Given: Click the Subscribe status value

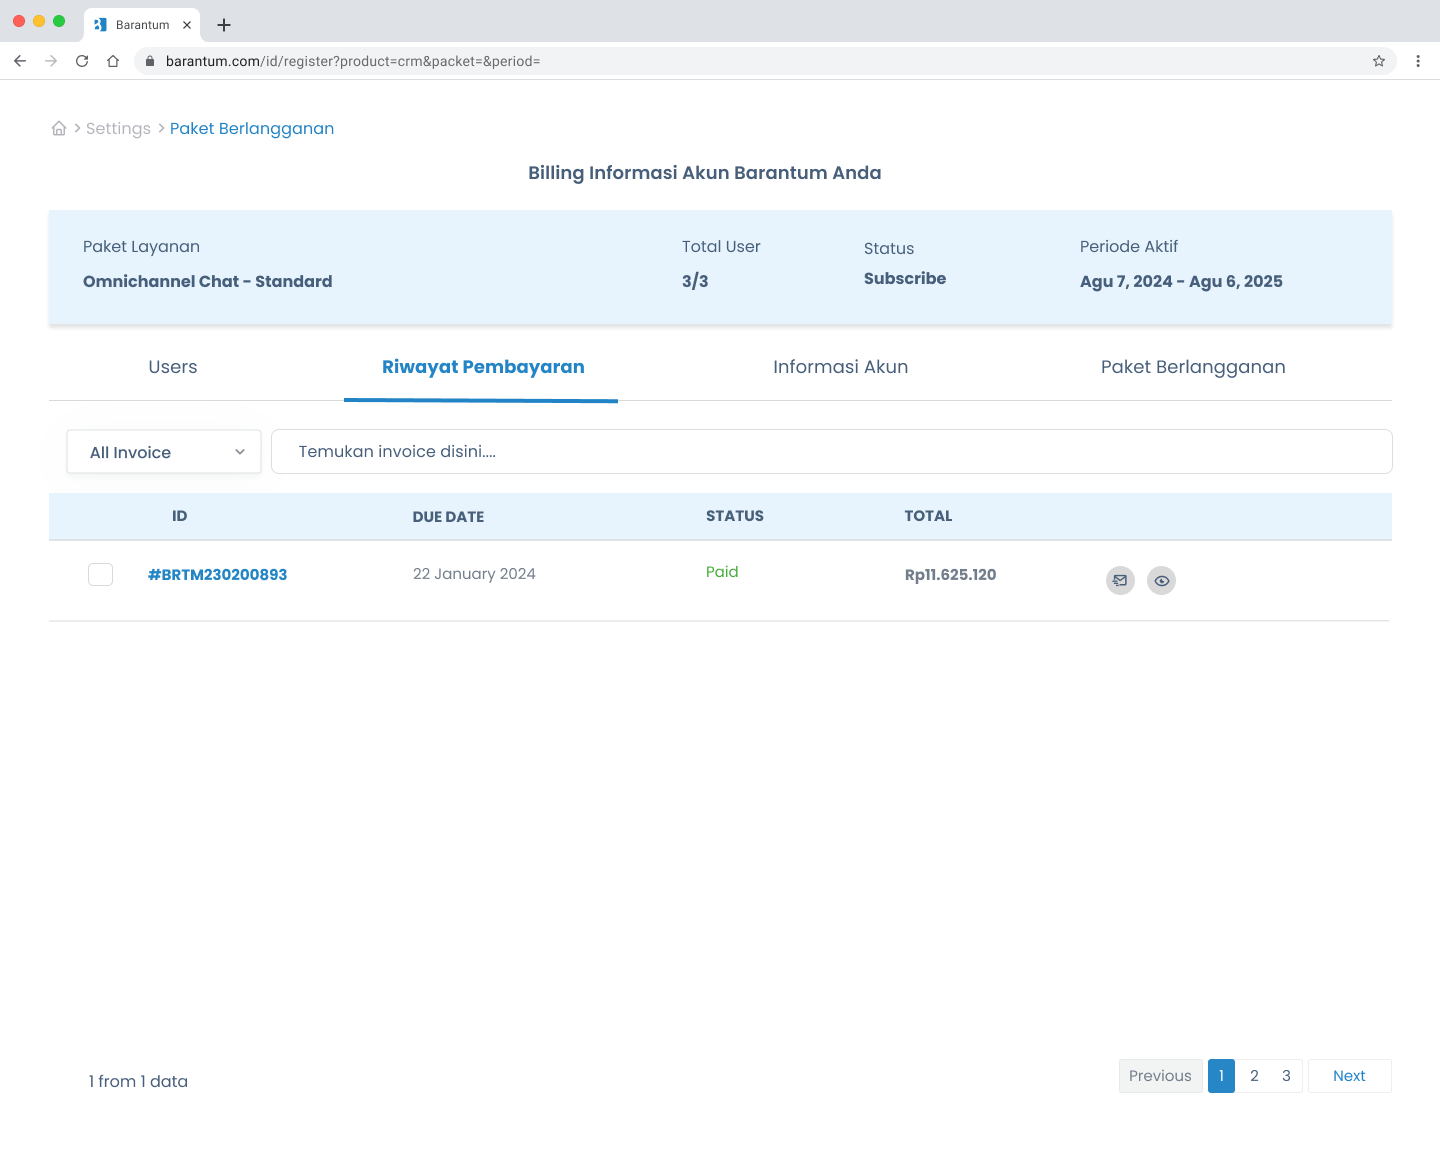Looking at the screenshot, I should 905,279.
